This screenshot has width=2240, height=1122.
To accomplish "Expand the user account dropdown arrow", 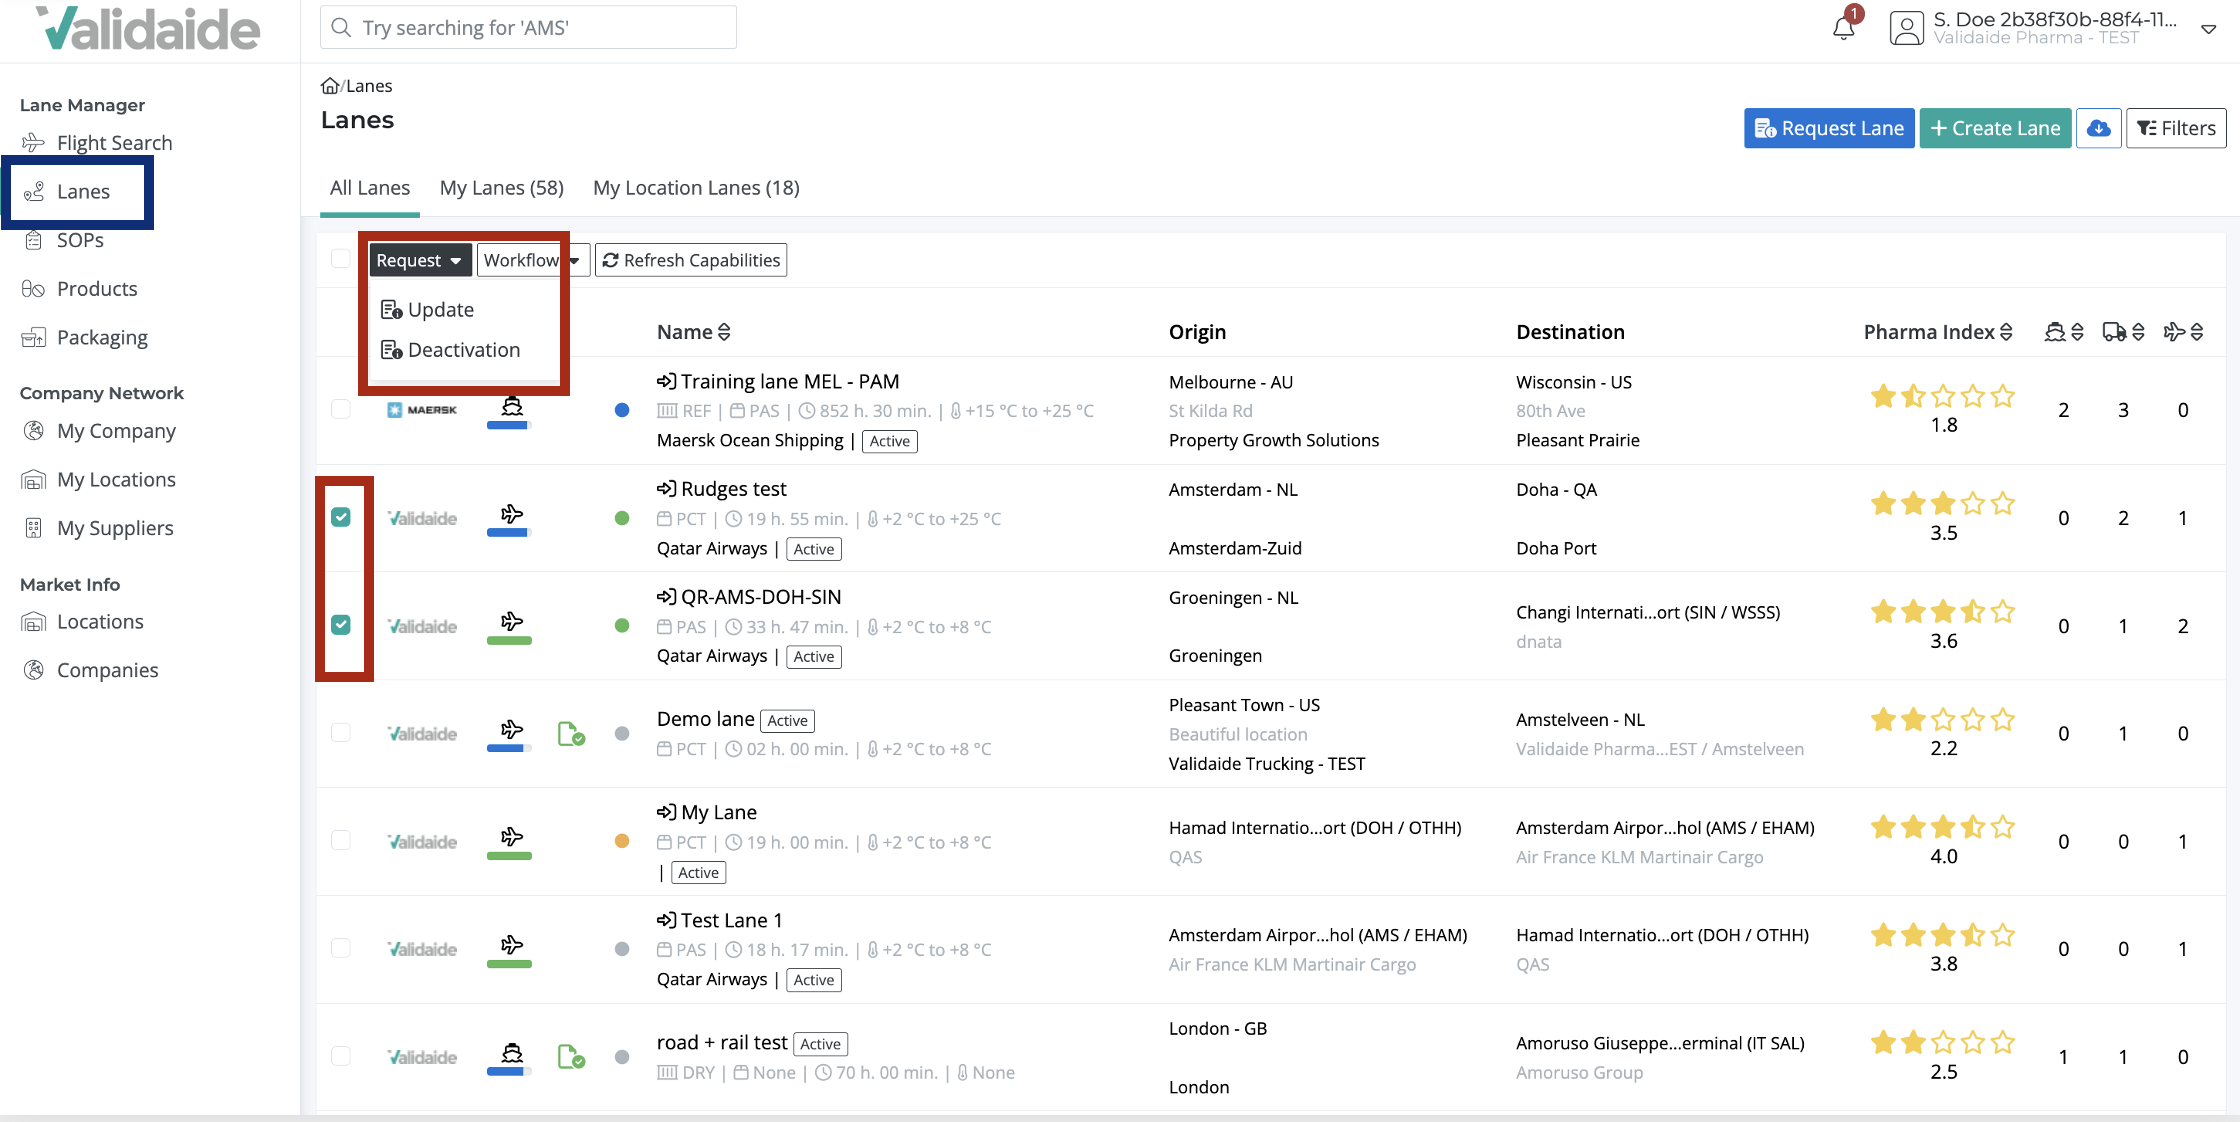I will tap(2209, 29).
